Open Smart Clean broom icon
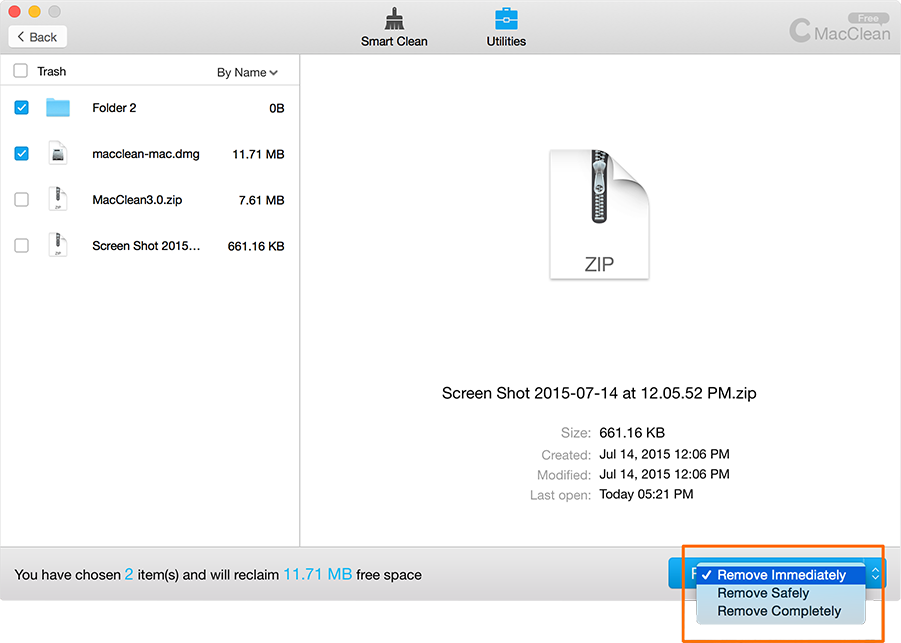This screenshot has width=901, height=643. pyautogui.click(x=393, y=19)
